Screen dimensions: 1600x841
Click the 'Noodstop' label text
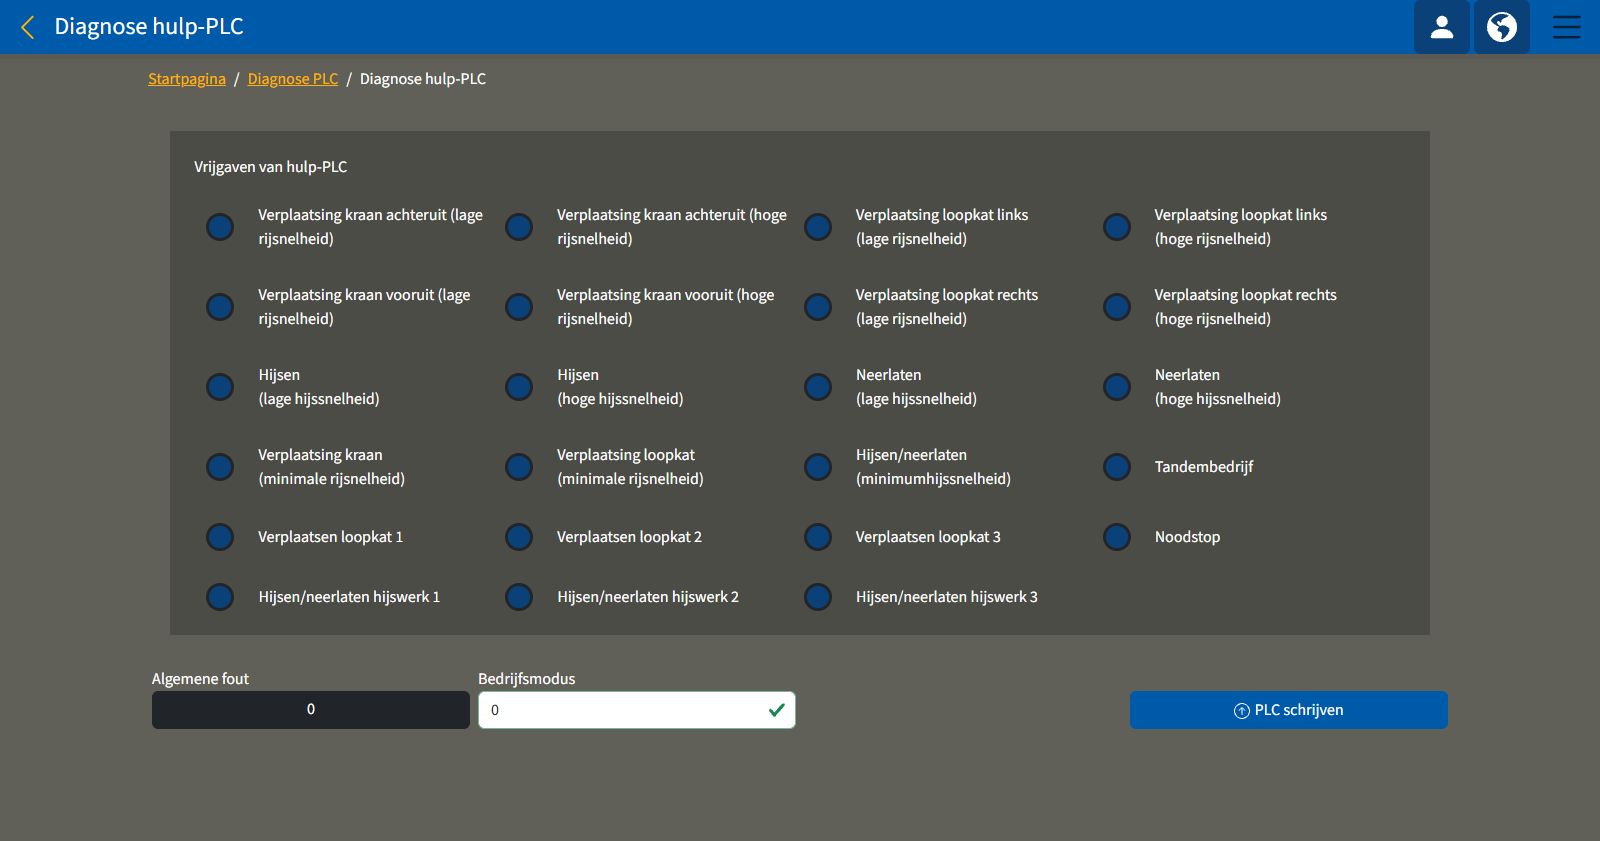(1187, 537)
